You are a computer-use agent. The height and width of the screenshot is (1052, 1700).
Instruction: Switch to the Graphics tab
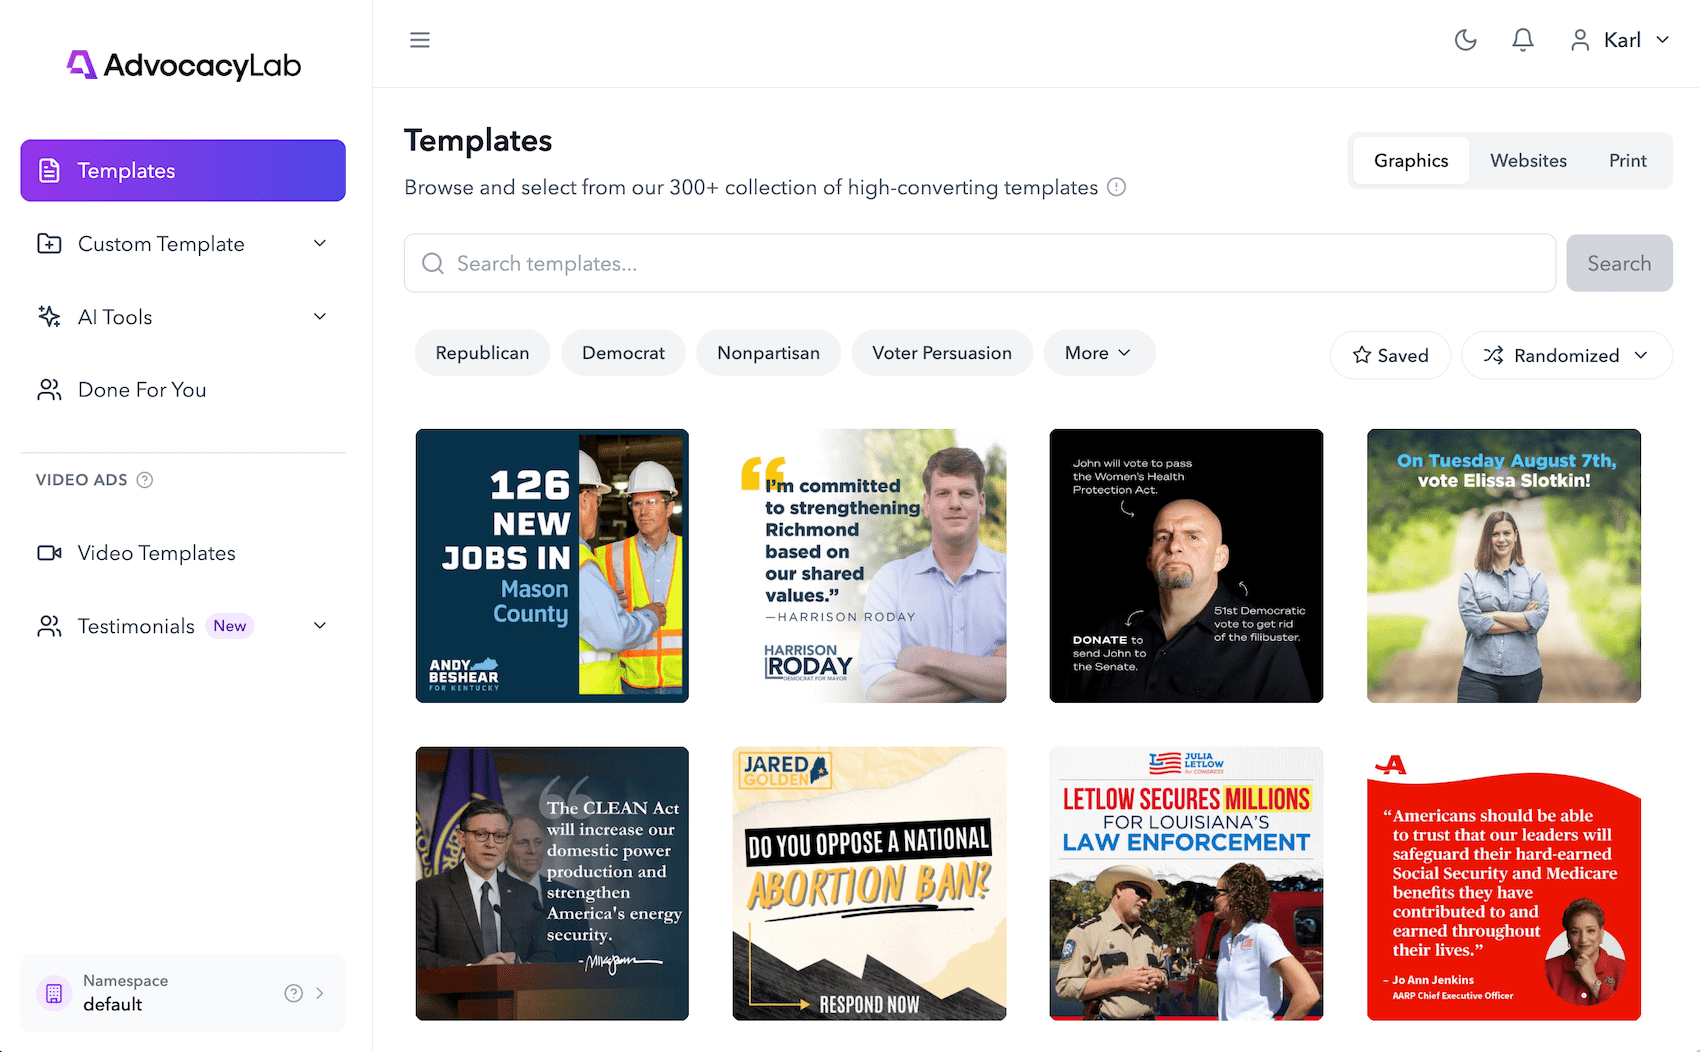pyautogui.click(x=1411, y=161)
